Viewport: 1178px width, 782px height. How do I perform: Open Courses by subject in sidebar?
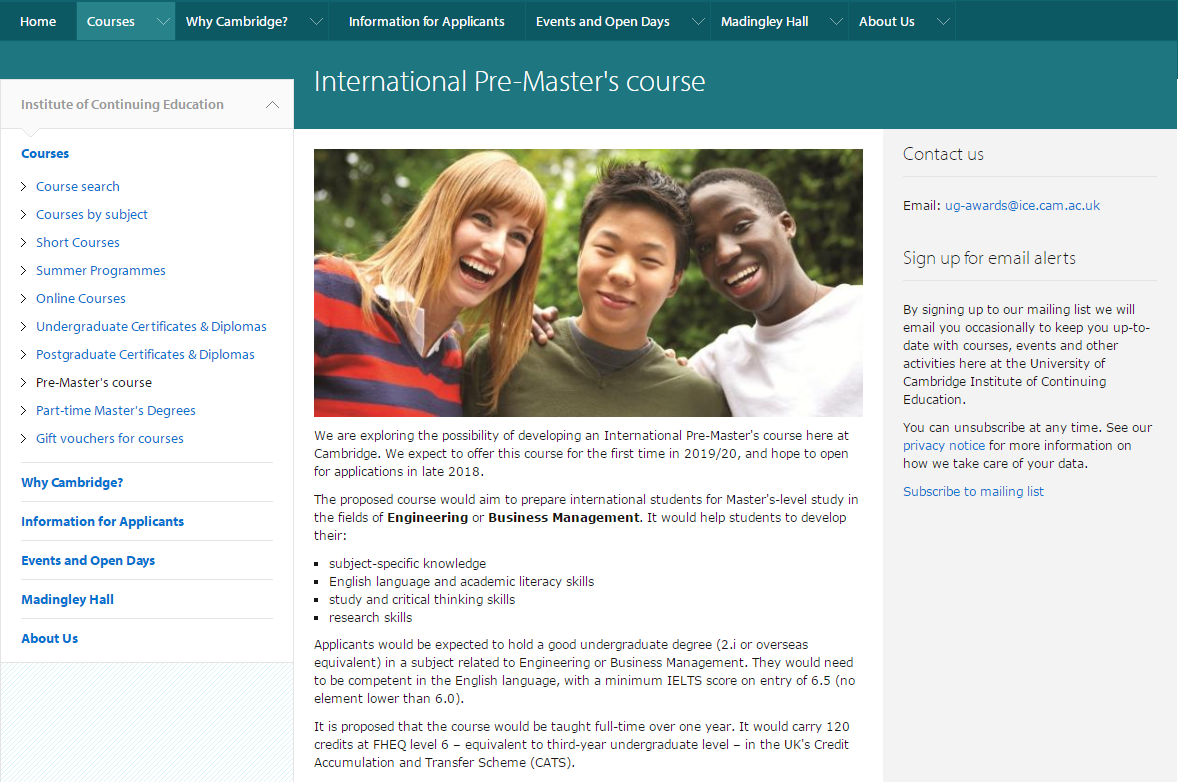point(92,214)
